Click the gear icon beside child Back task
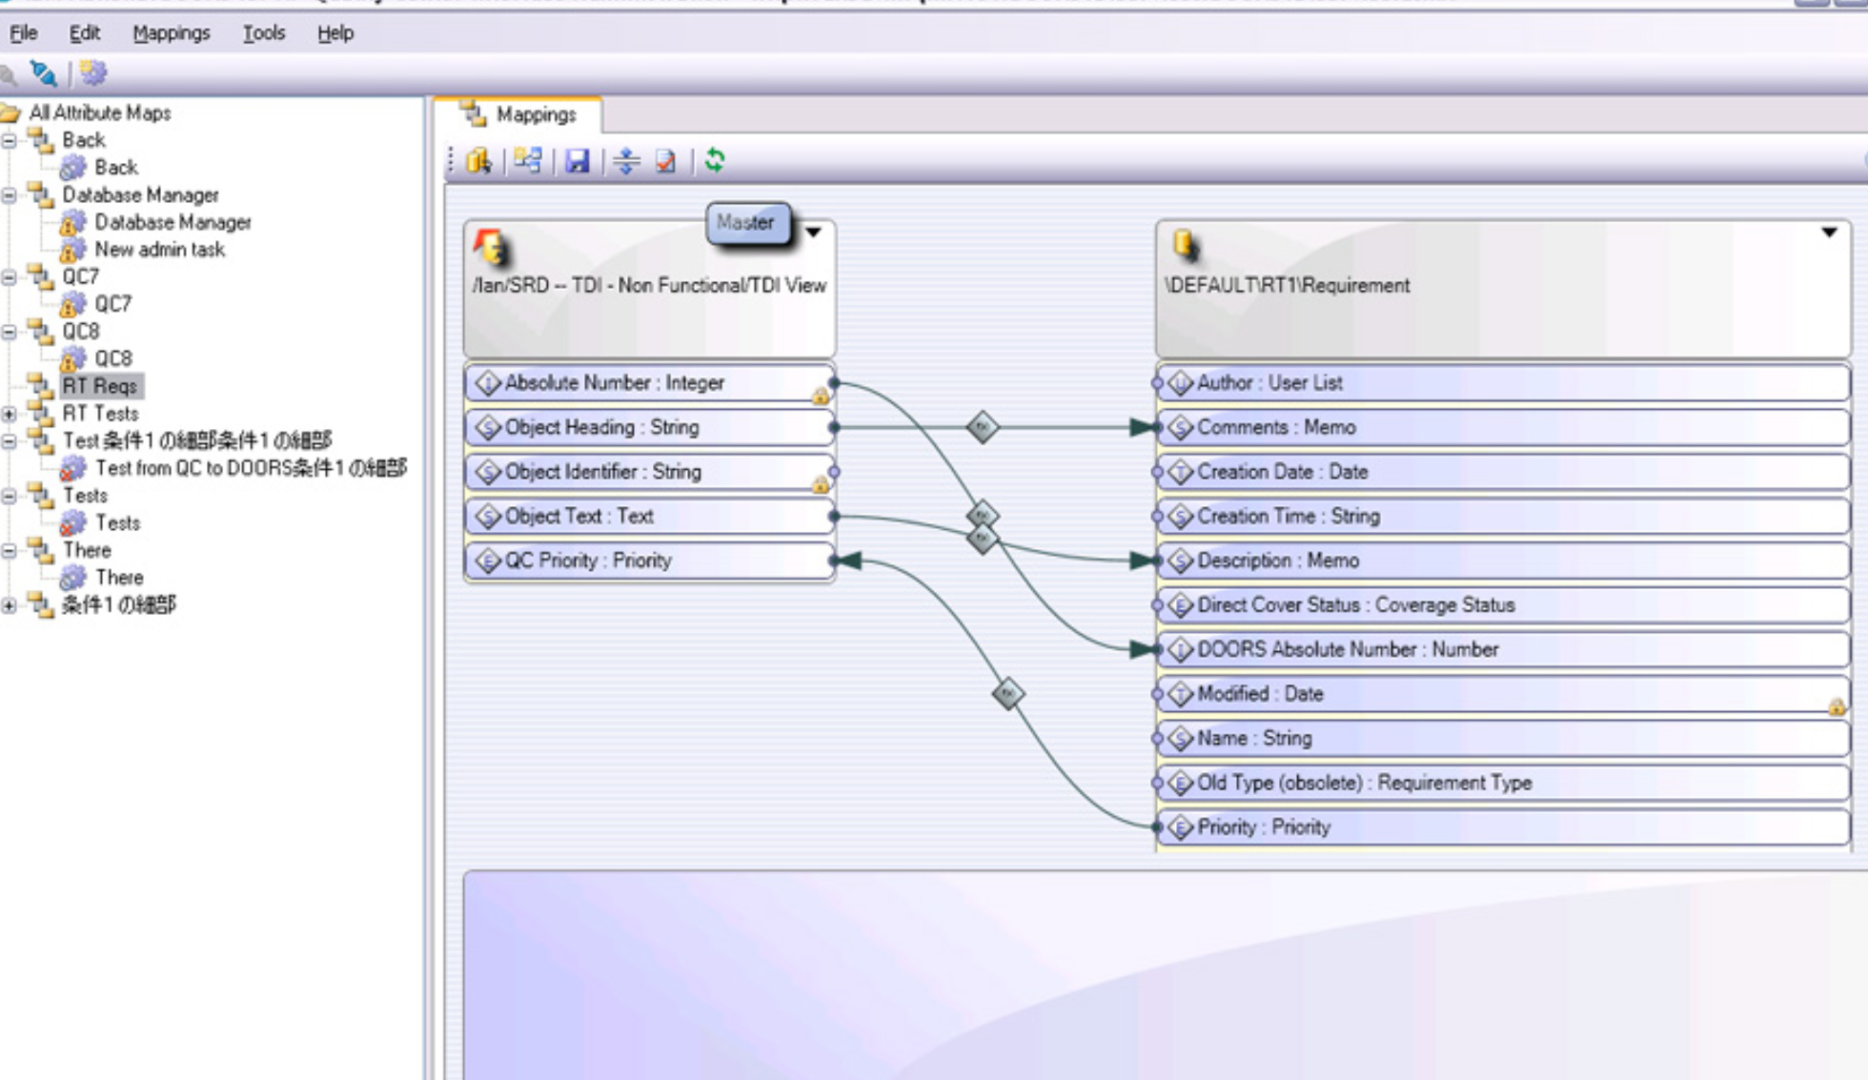 point(73,167)
